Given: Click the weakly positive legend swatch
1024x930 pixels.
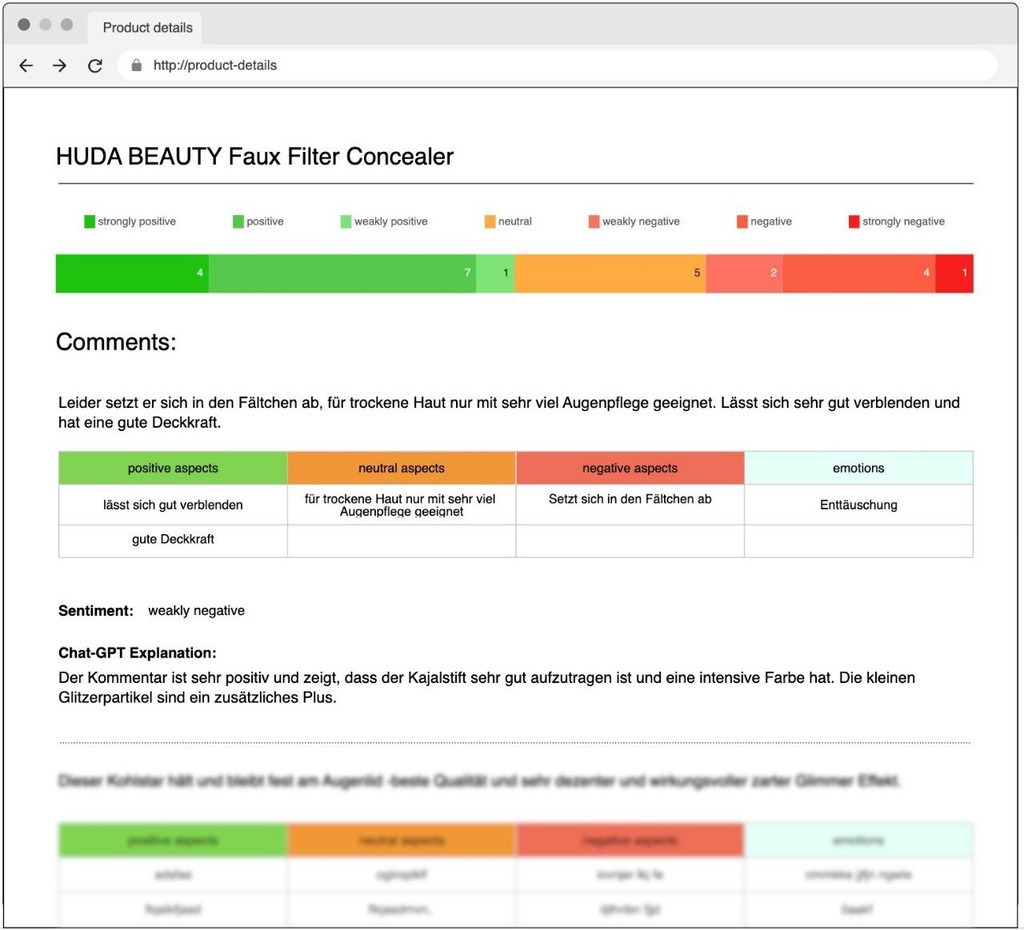Looking at the screenshot, I should coord(346,221).
